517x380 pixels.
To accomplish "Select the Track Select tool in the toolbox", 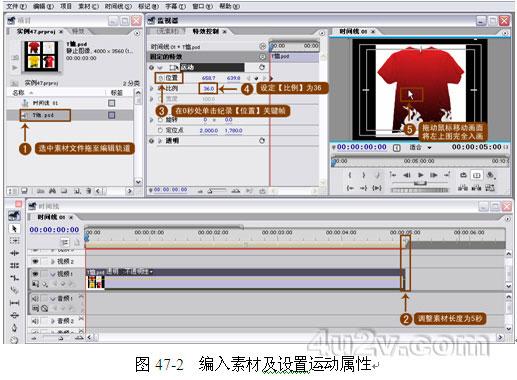I will (x=14, y=240).
